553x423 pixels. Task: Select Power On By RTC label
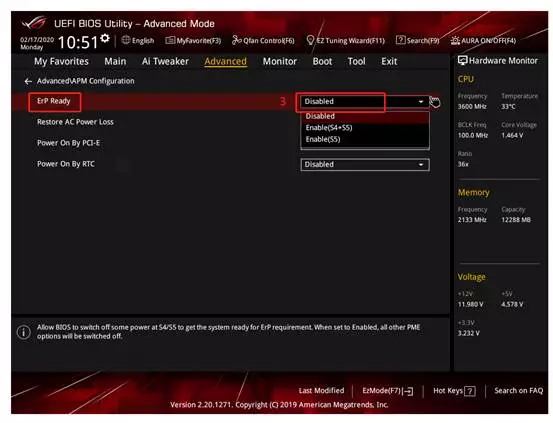click(66, 164)
